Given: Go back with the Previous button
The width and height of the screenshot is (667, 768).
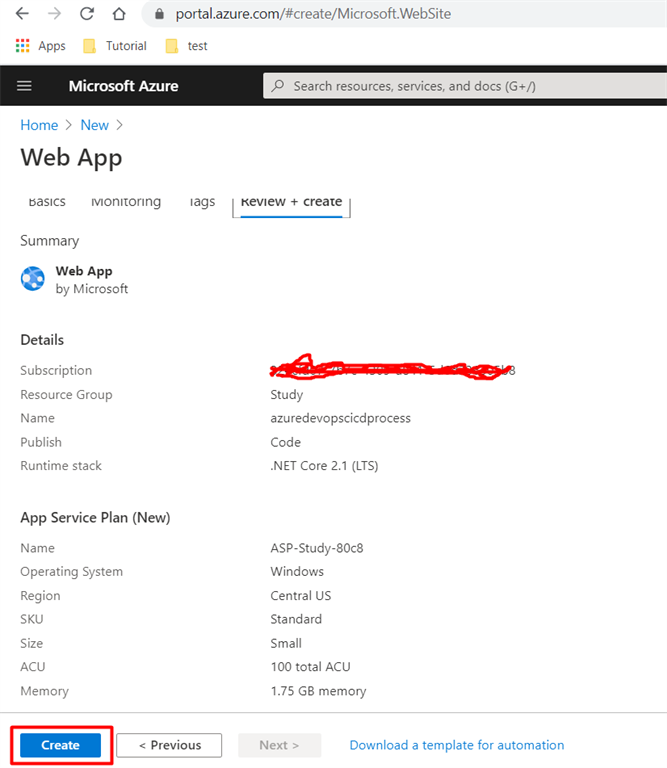Looking at the screenshot, I should point(169,745).
